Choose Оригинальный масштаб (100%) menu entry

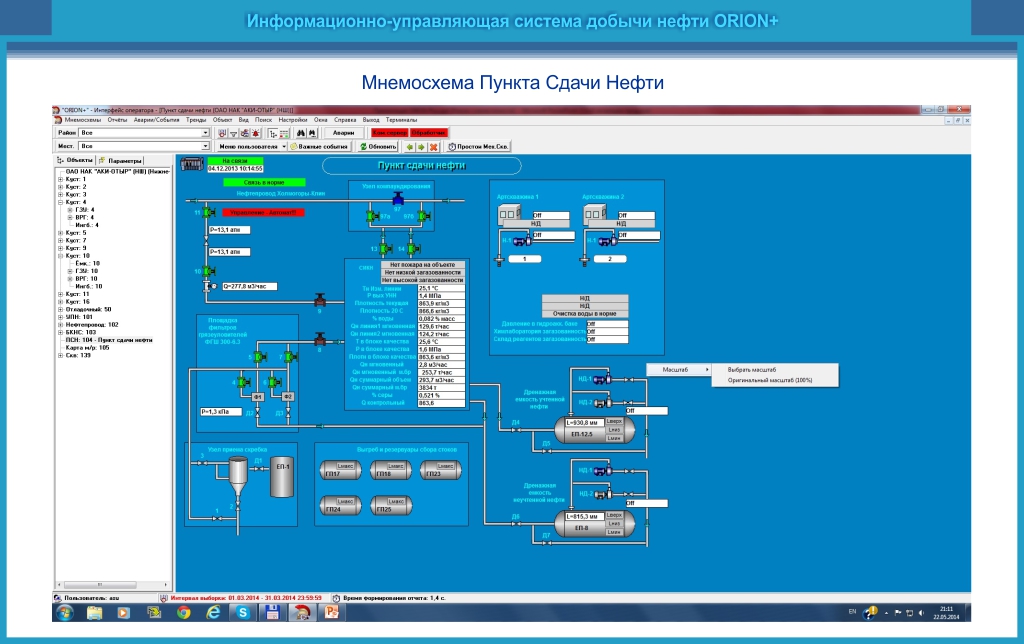[770, 380]
